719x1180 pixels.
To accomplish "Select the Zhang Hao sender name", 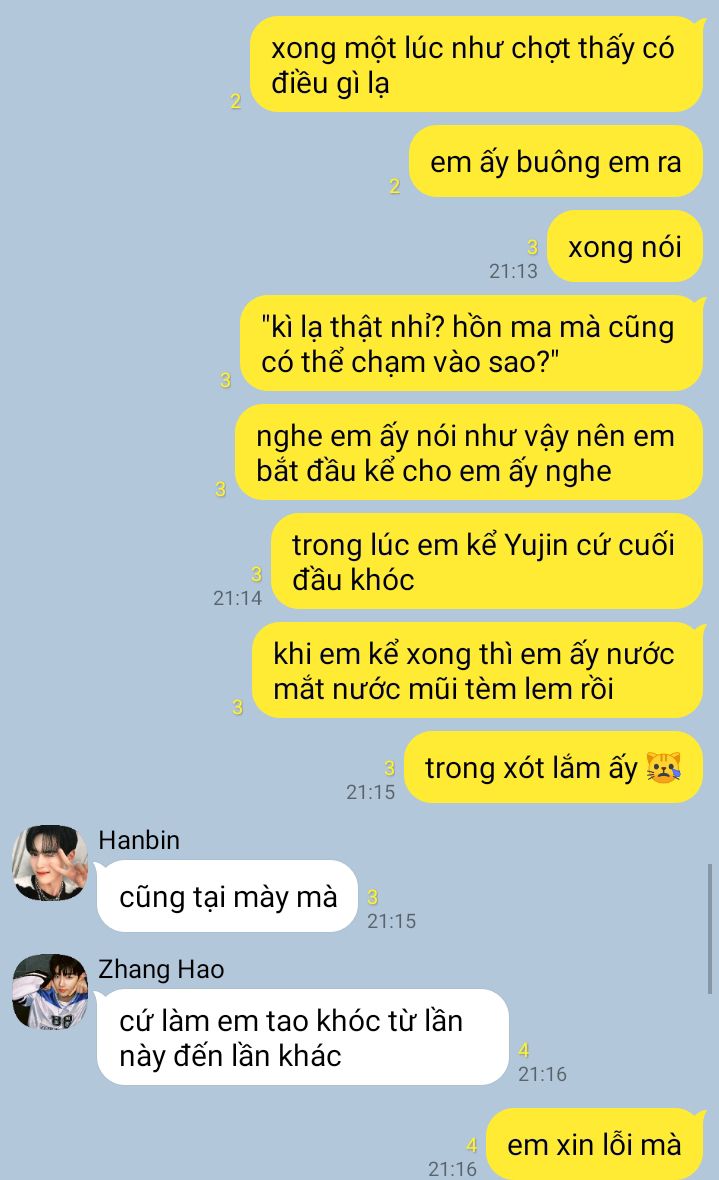I will (161, 969).
